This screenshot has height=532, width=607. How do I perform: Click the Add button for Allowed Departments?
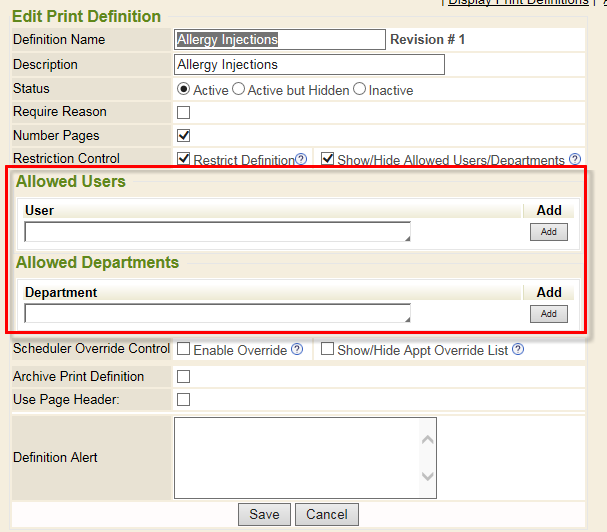(x=548, y=314)
